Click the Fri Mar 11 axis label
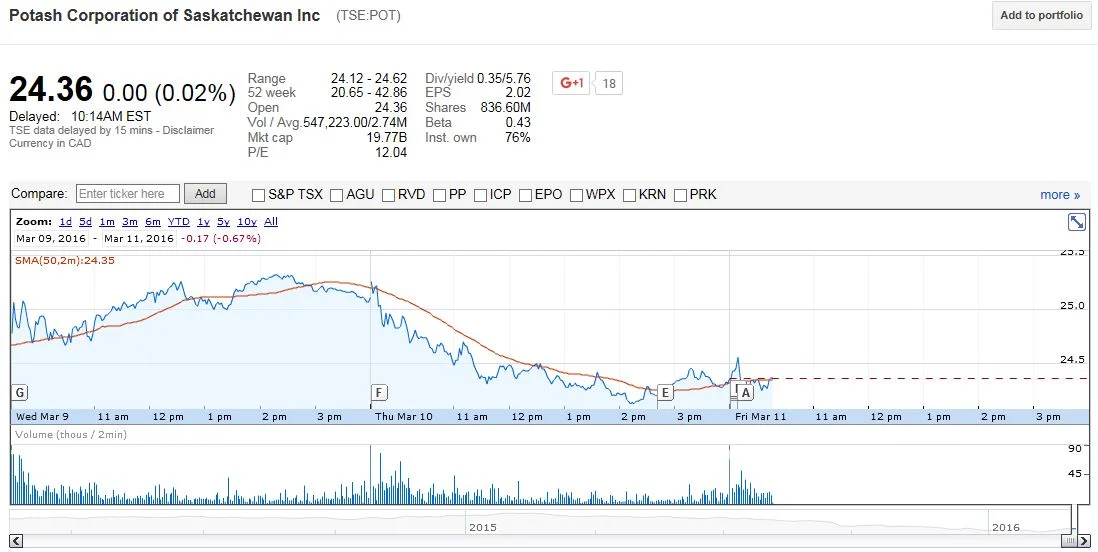 [760, 417]
